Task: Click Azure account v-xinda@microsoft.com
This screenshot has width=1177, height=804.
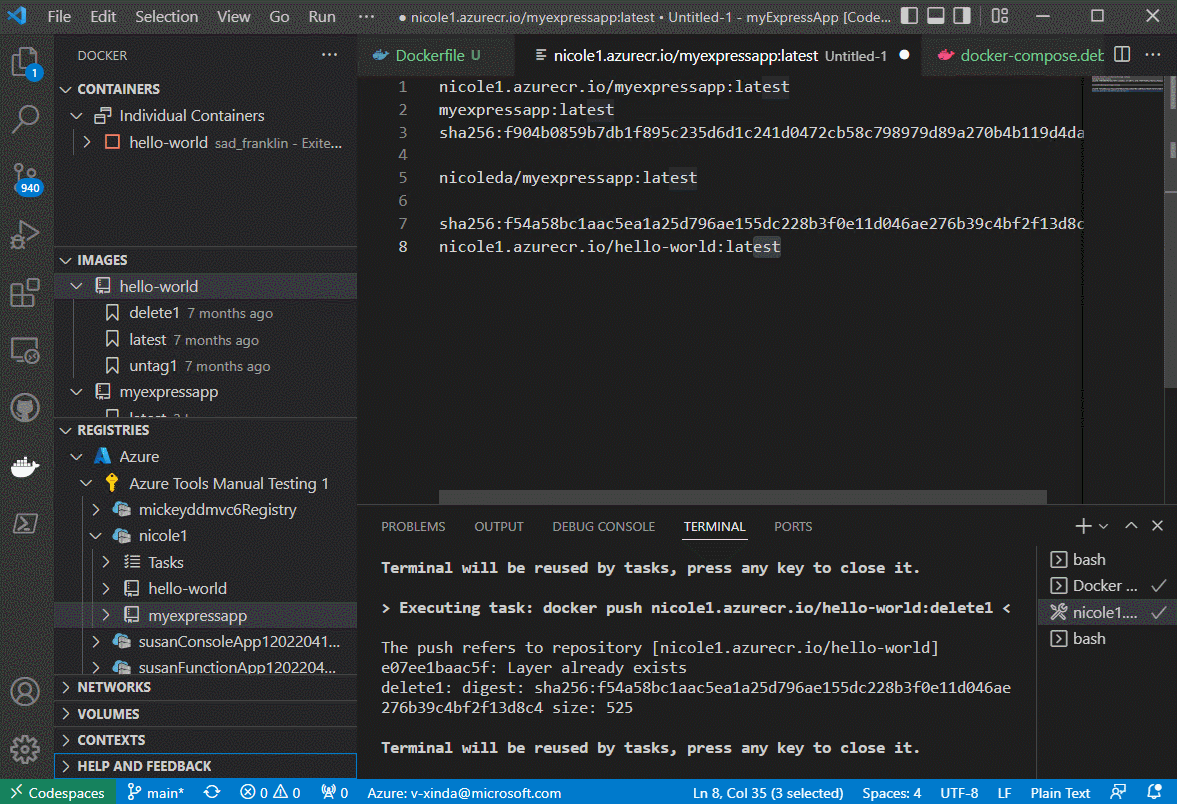Action: point(464,792)
